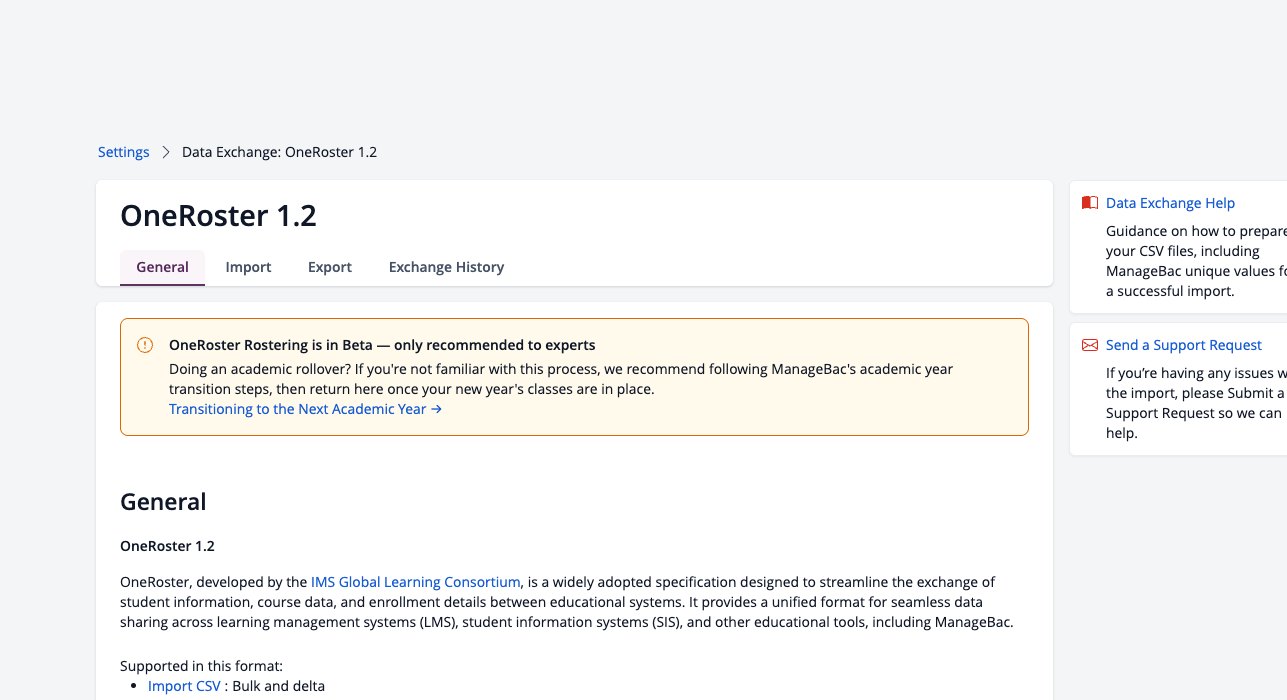Switch to the General tab

tap(162, 267)
